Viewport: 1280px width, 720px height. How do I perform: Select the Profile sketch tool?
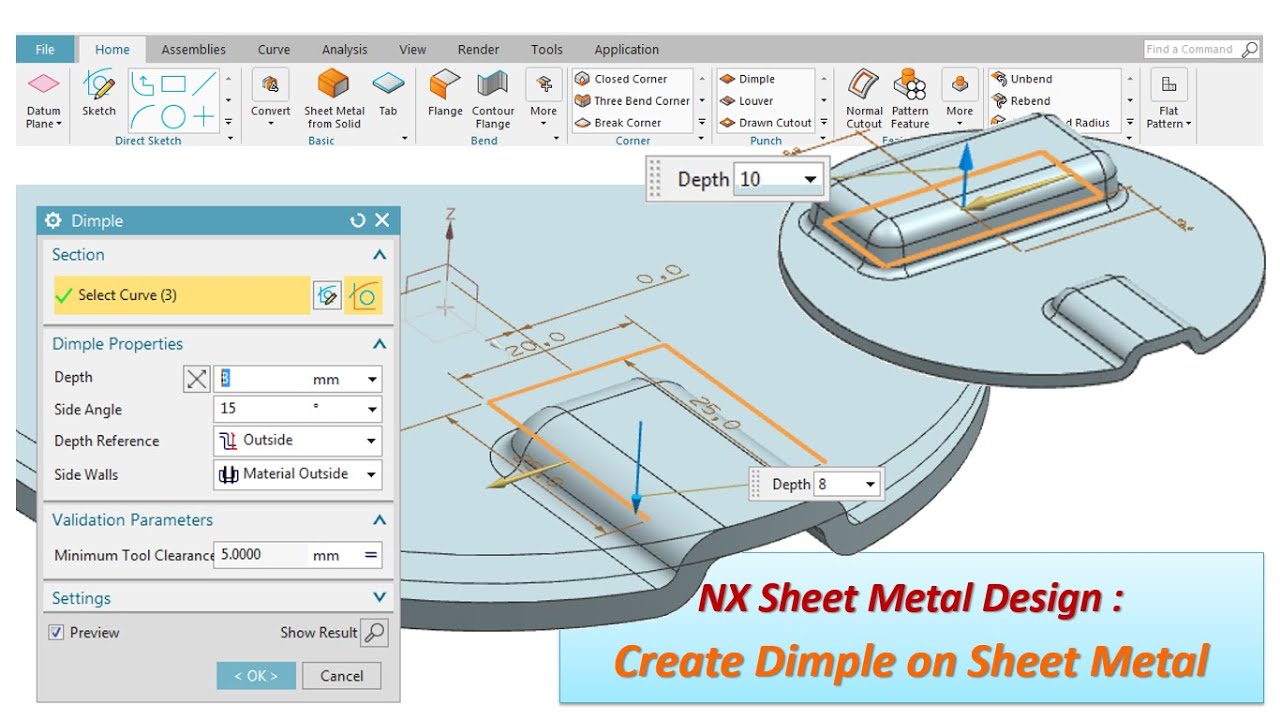143,84
